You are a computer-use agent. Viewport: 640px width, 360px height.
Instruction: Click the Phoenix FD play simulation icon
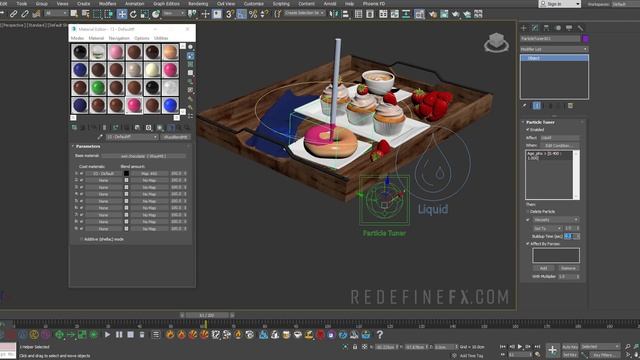107,335
